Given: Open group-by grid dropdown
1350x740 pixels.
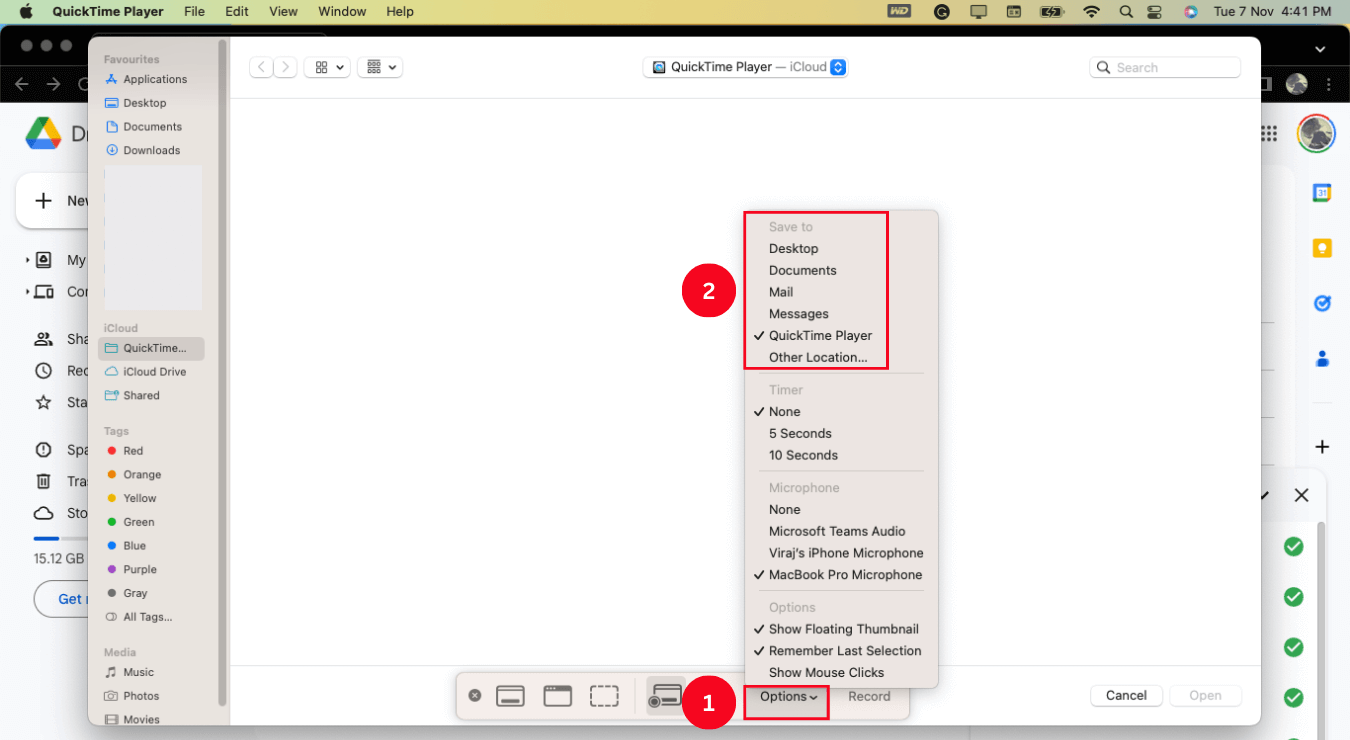Looking at the screenshot, I should 381,67.
